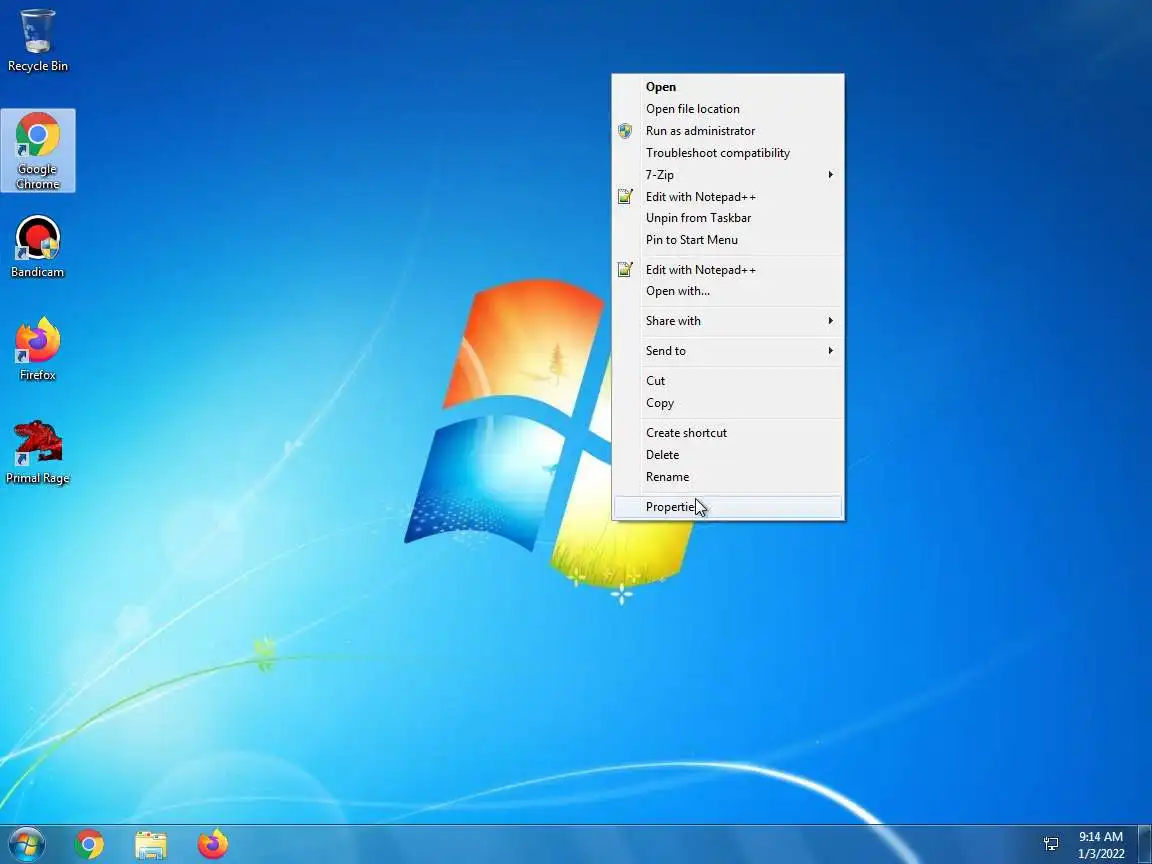Choose Open file location
This screenshot has width=1152, height=864.
tap(727, 109)
